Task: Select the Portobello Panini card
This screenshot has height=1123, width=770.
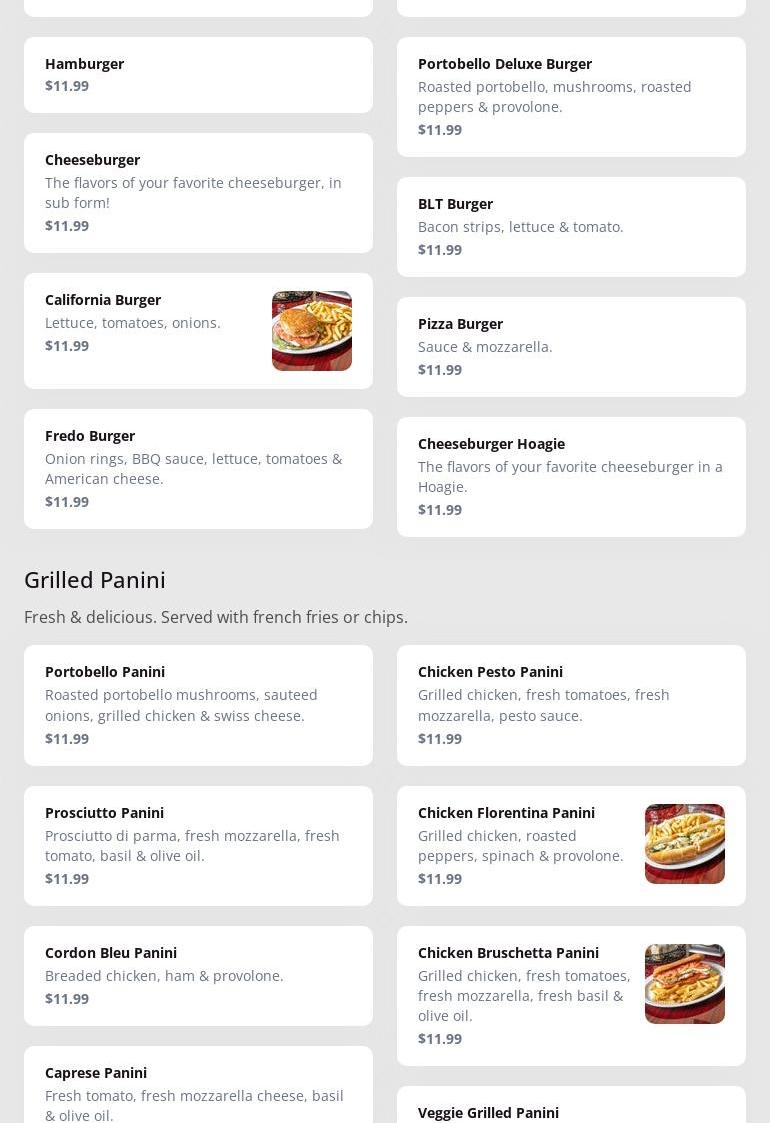Action: (x=198, y=705)
